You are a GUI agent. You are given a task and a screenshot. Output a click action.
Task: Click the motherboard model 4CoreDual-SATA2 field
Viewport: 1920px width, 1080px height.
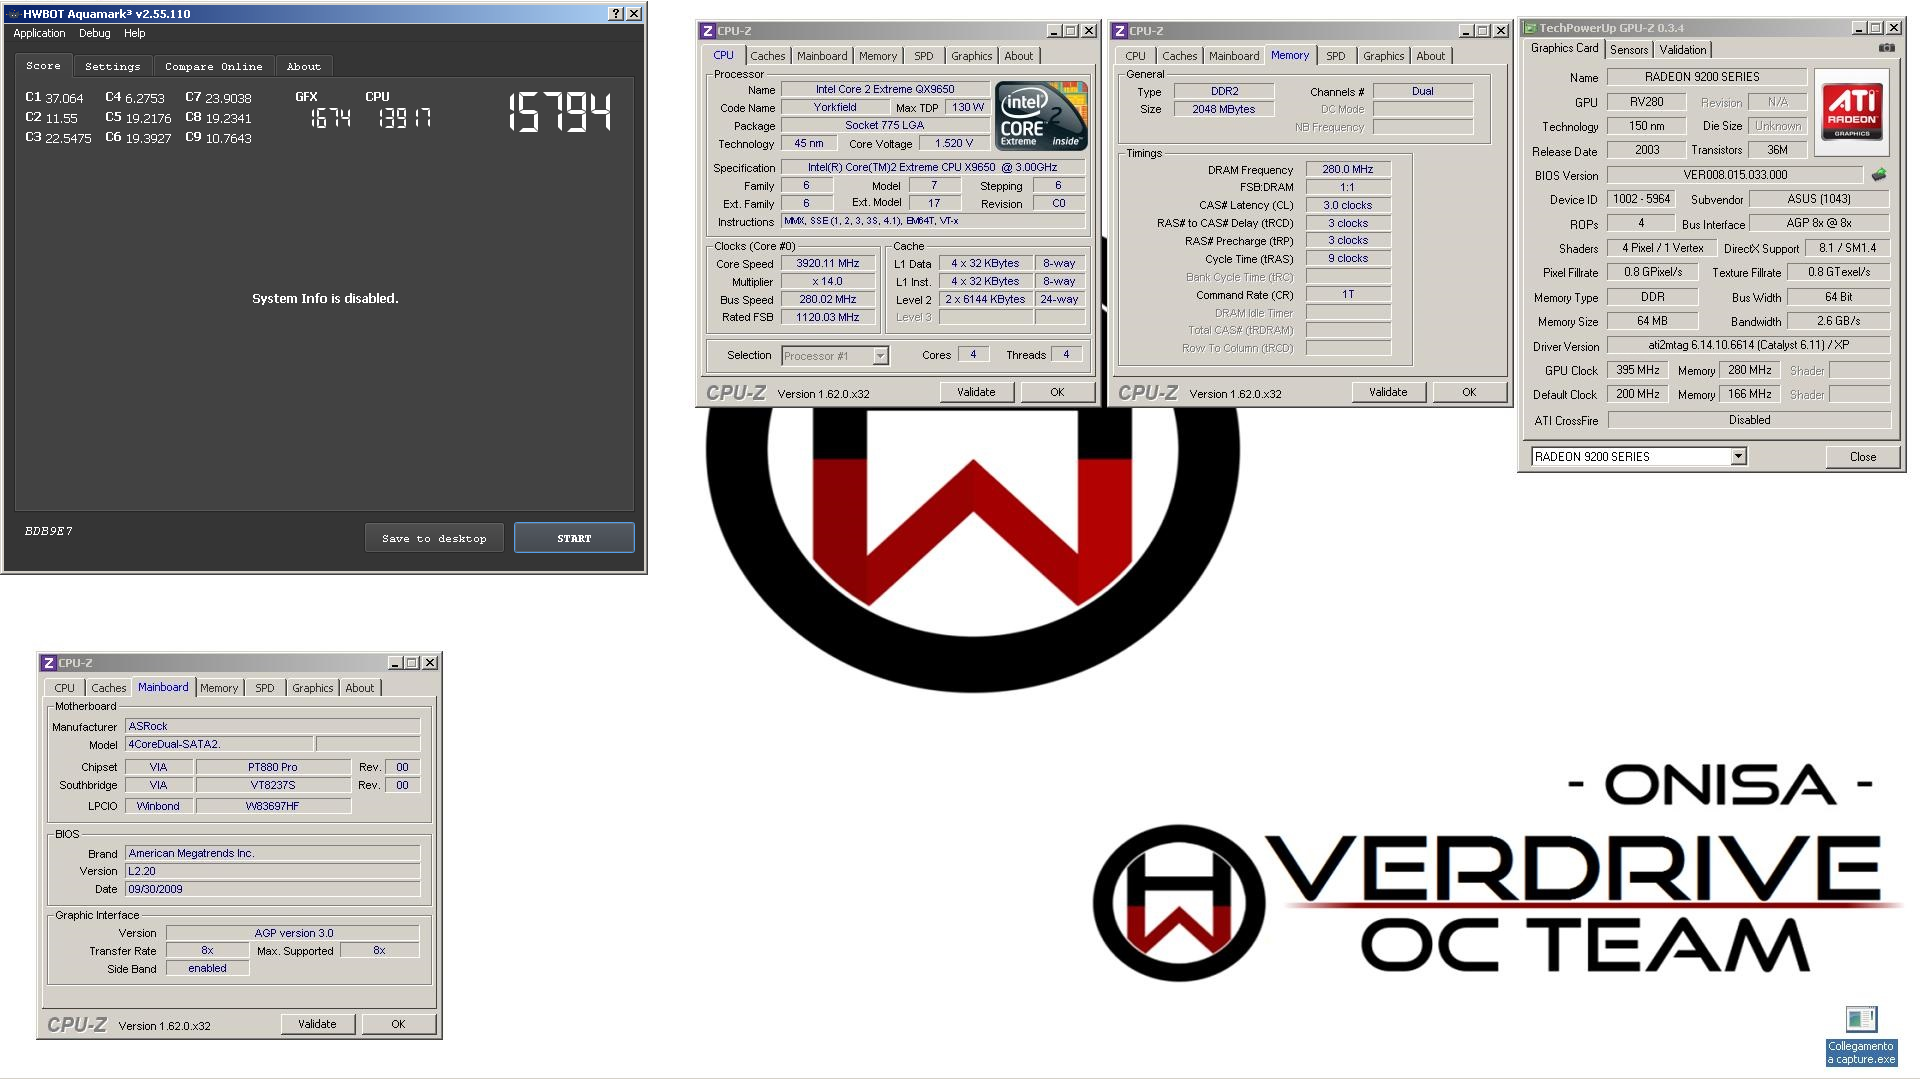(218, 744)
